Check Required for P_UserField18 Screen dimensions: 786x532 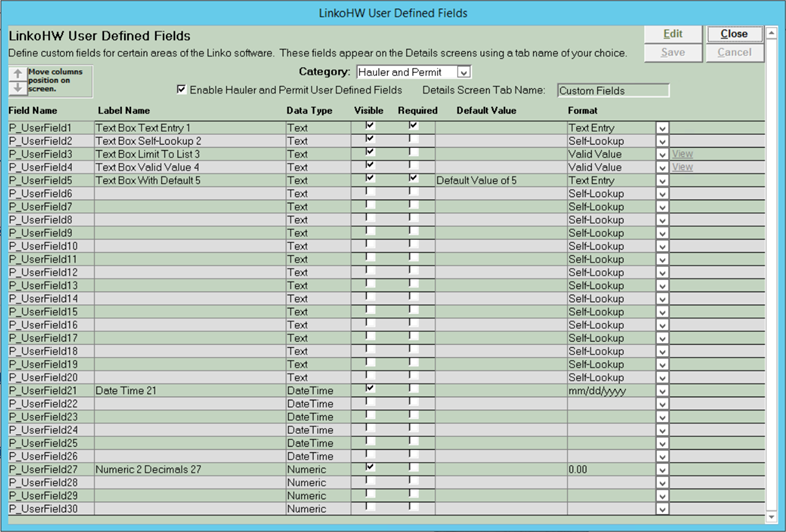(414, 348)
